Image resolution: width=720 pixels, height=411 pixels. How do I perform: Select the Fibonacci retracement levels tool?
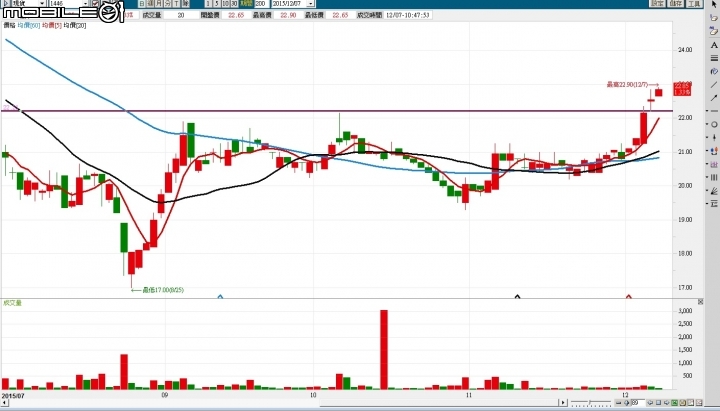point(714,203)
